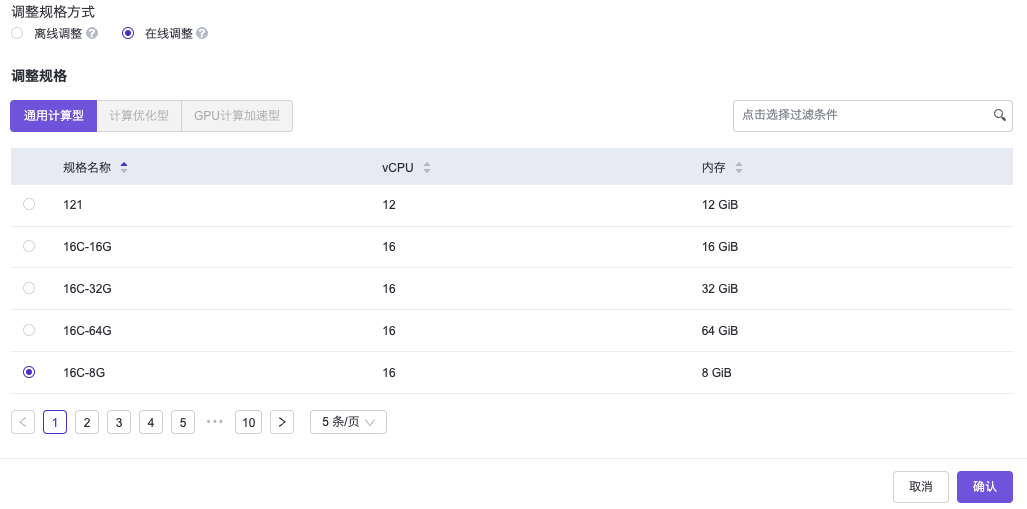Choose the 121 spec radio button
Viewport: 1027px width, 509px height.
tap(29, 204)
